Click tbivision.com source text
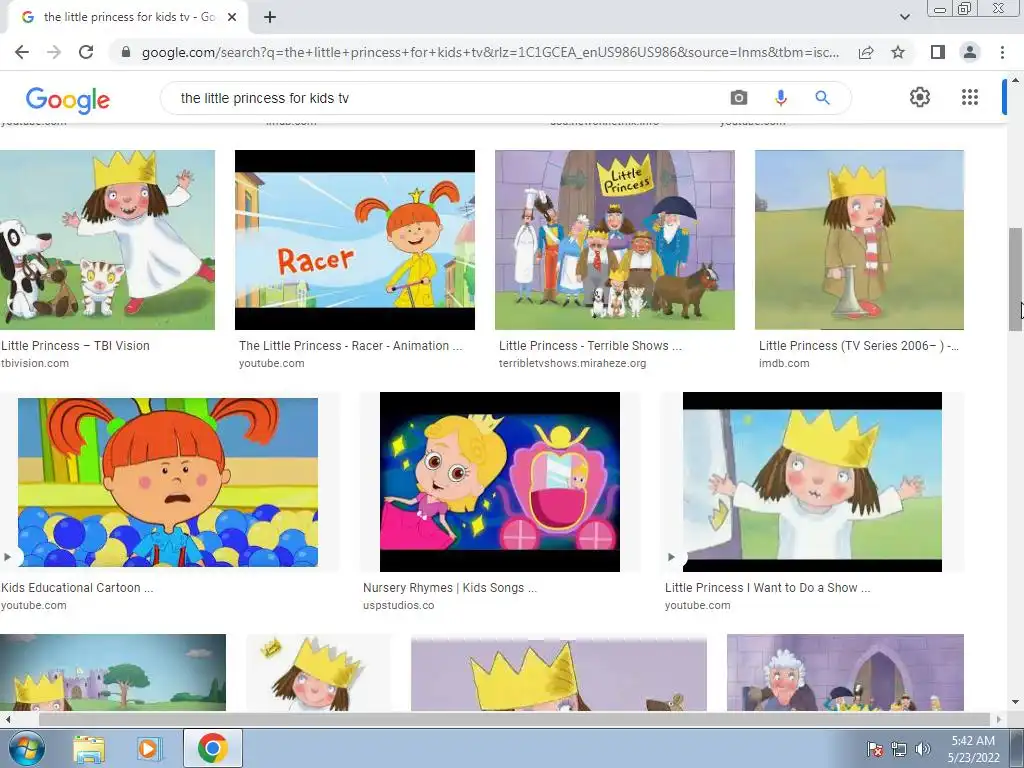Viewport: 1024px width, 768px height. click(35, 363)
